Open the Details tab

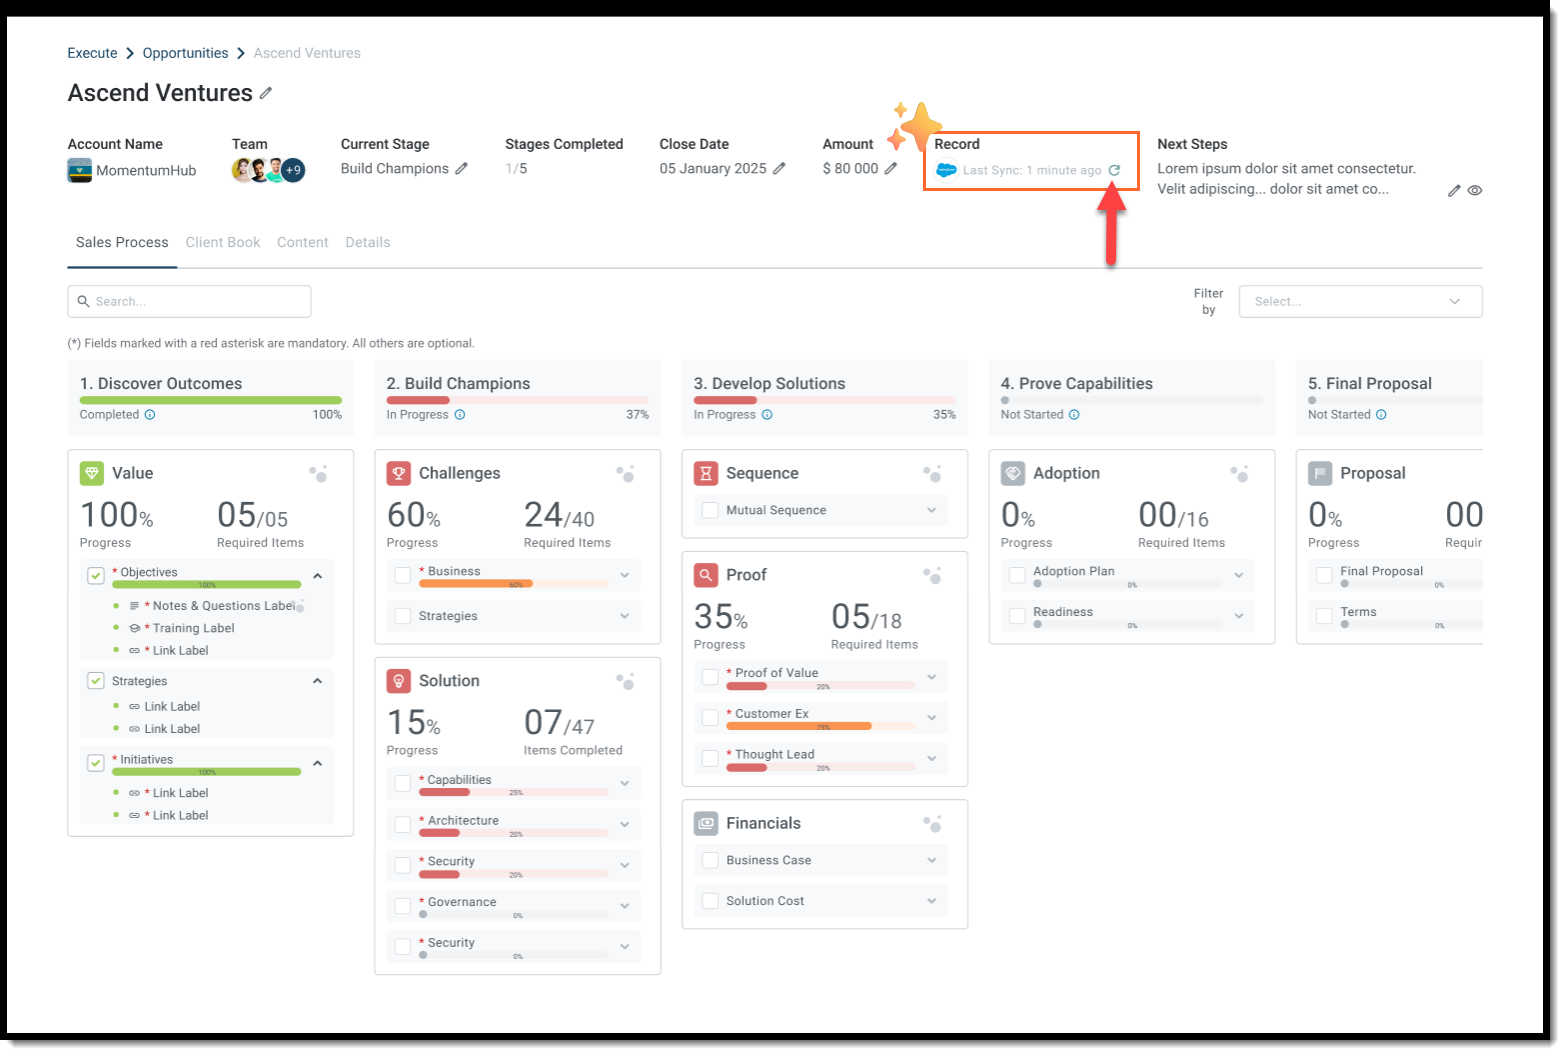[368, 242]
